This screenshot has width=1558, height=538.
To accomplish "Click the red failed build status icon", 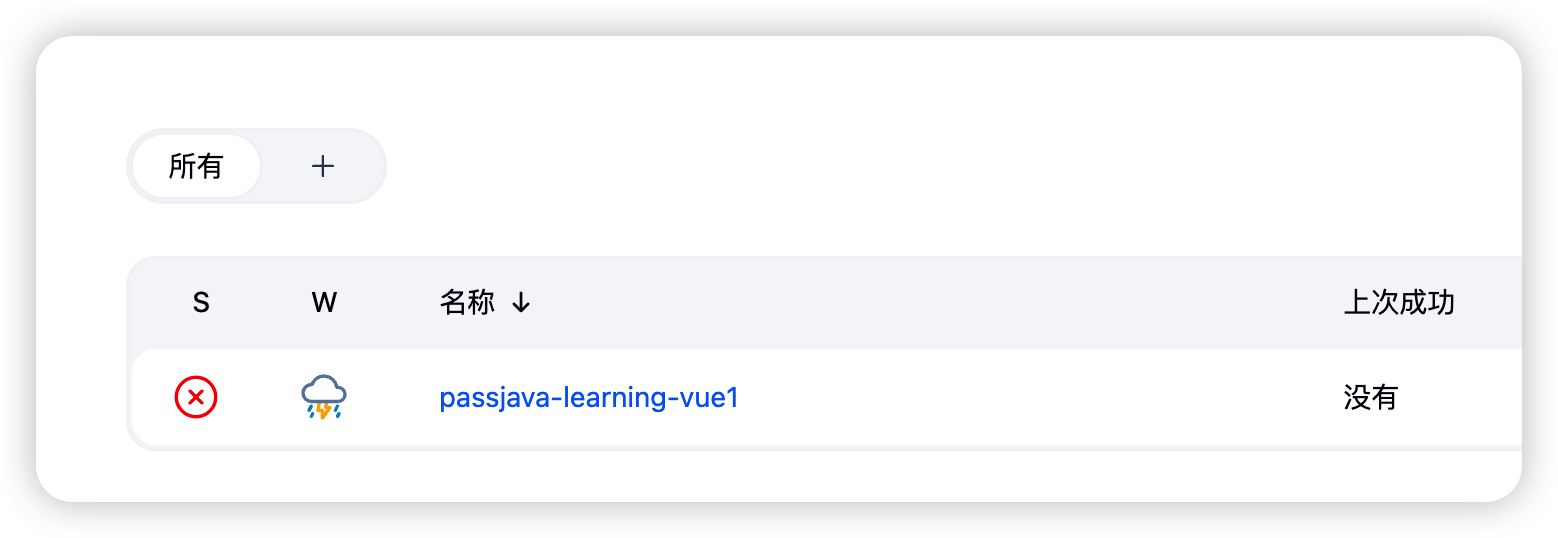I will coord(196,398).
